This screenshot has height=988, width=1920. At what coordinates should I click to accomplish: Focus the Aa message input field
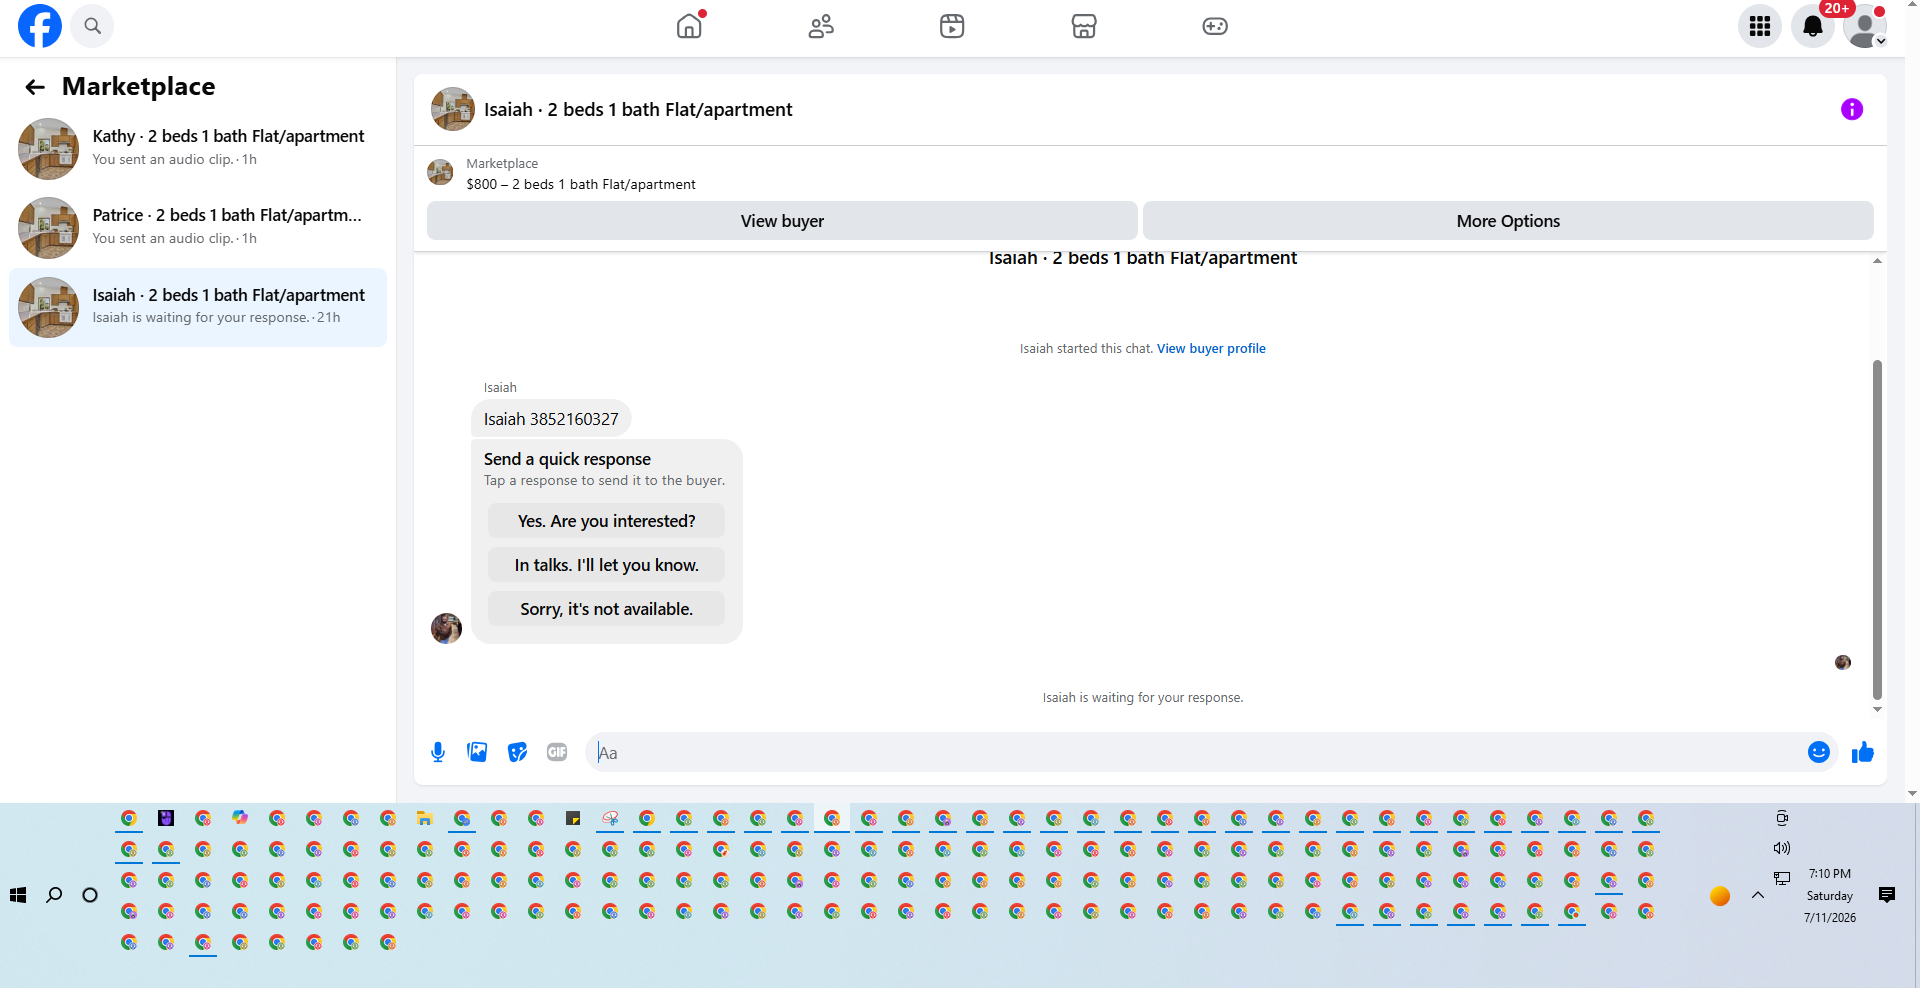pyautogui.click(x=1196, y=753)
